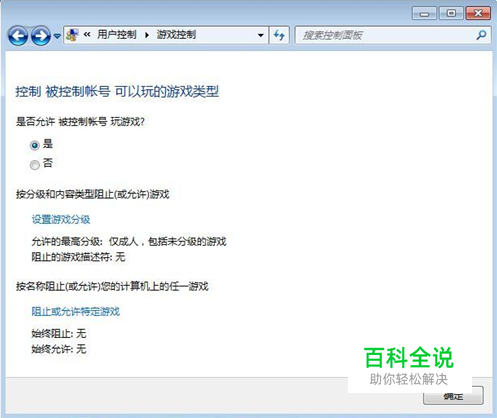Click the text 阻止的游戏描述符: 无

click(x=78, y=257)
